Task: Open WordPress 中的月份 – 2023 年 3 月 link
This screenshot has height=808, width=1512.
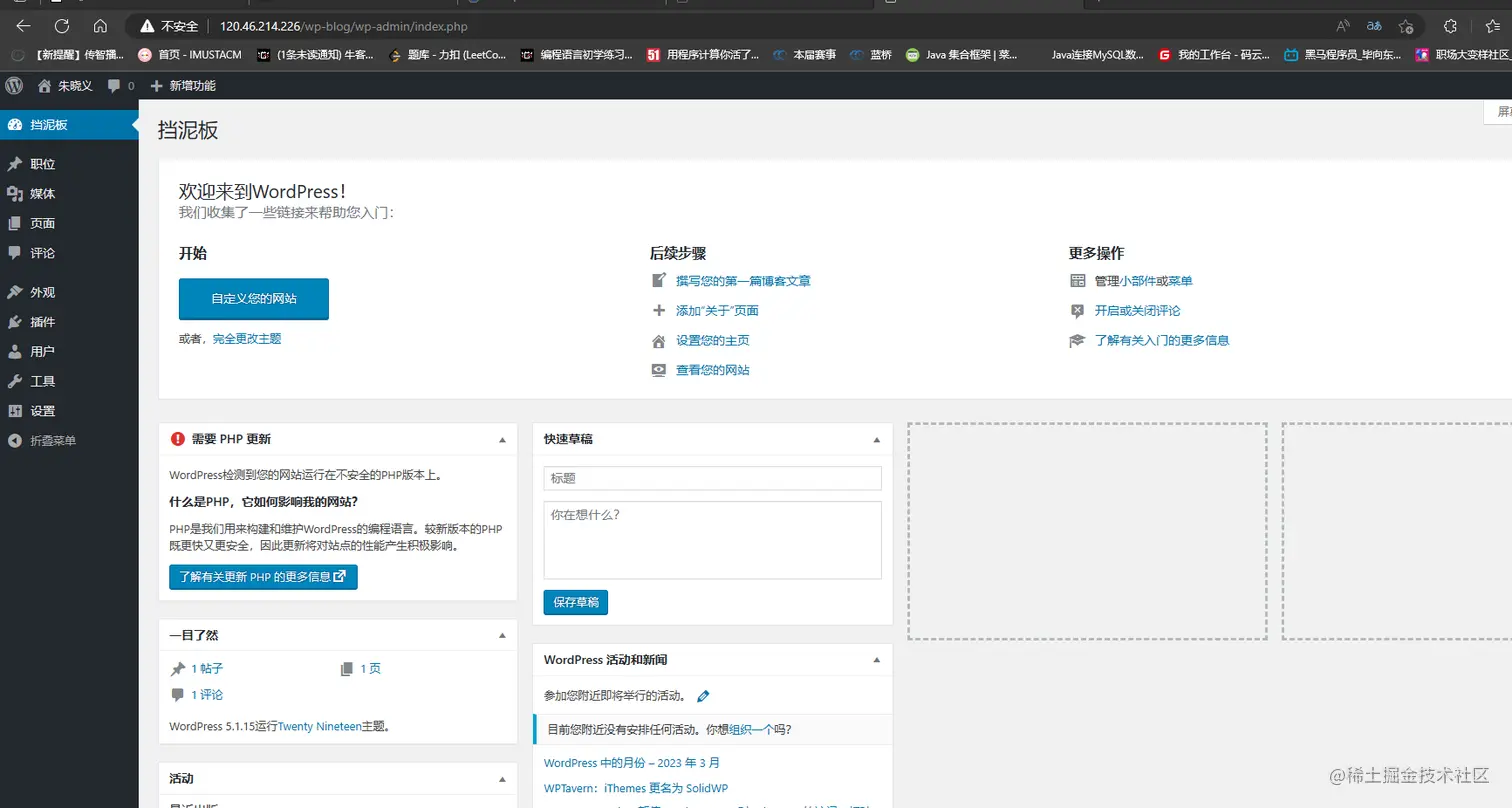Action: 632,763
